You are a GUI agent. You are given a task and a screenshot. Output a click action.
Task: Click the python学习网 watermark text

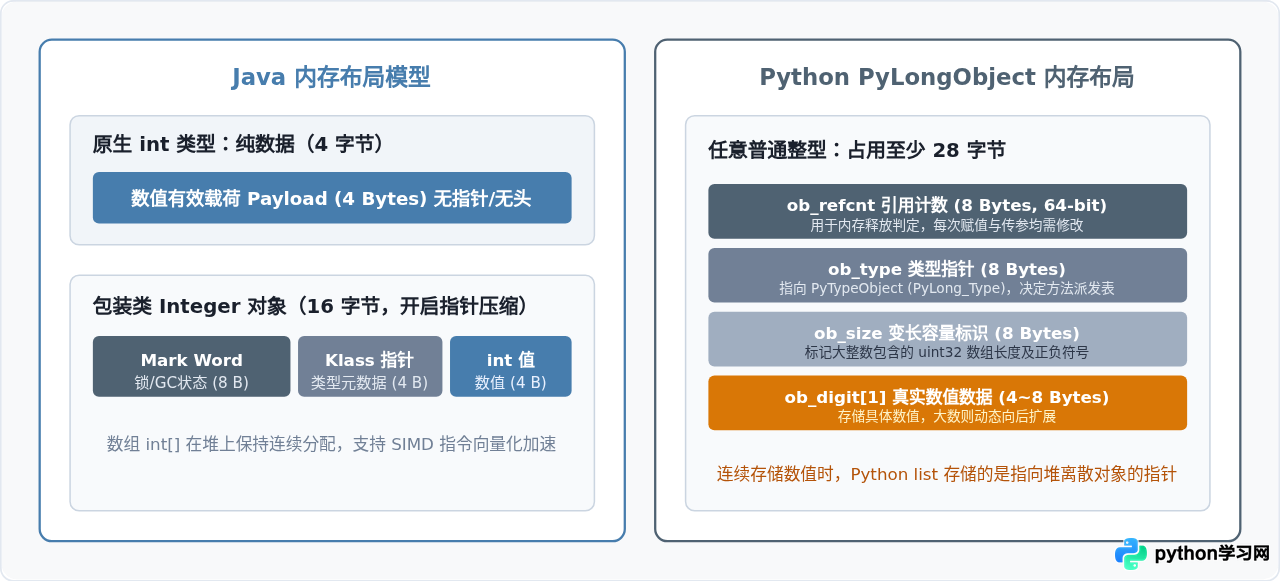click(1212, 554)
